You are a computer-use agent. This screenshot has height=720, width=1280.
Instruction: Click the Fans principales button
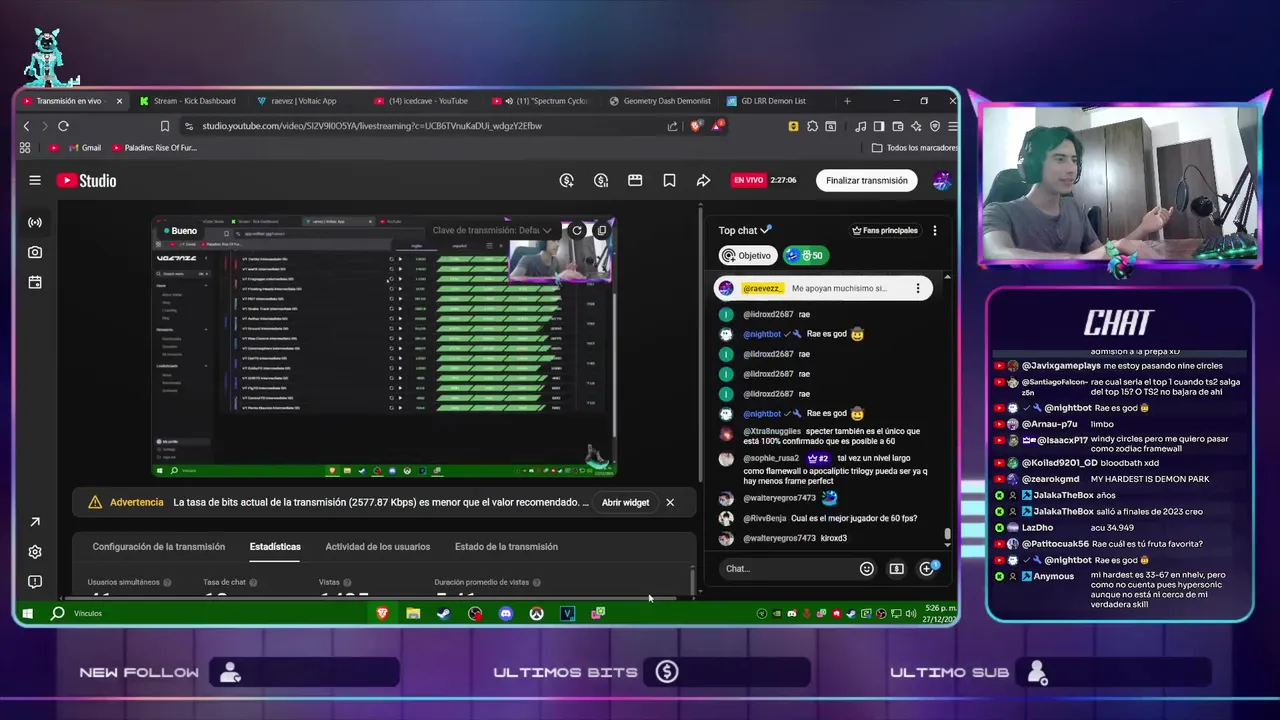pyautogui.click(x=884, y=230)
